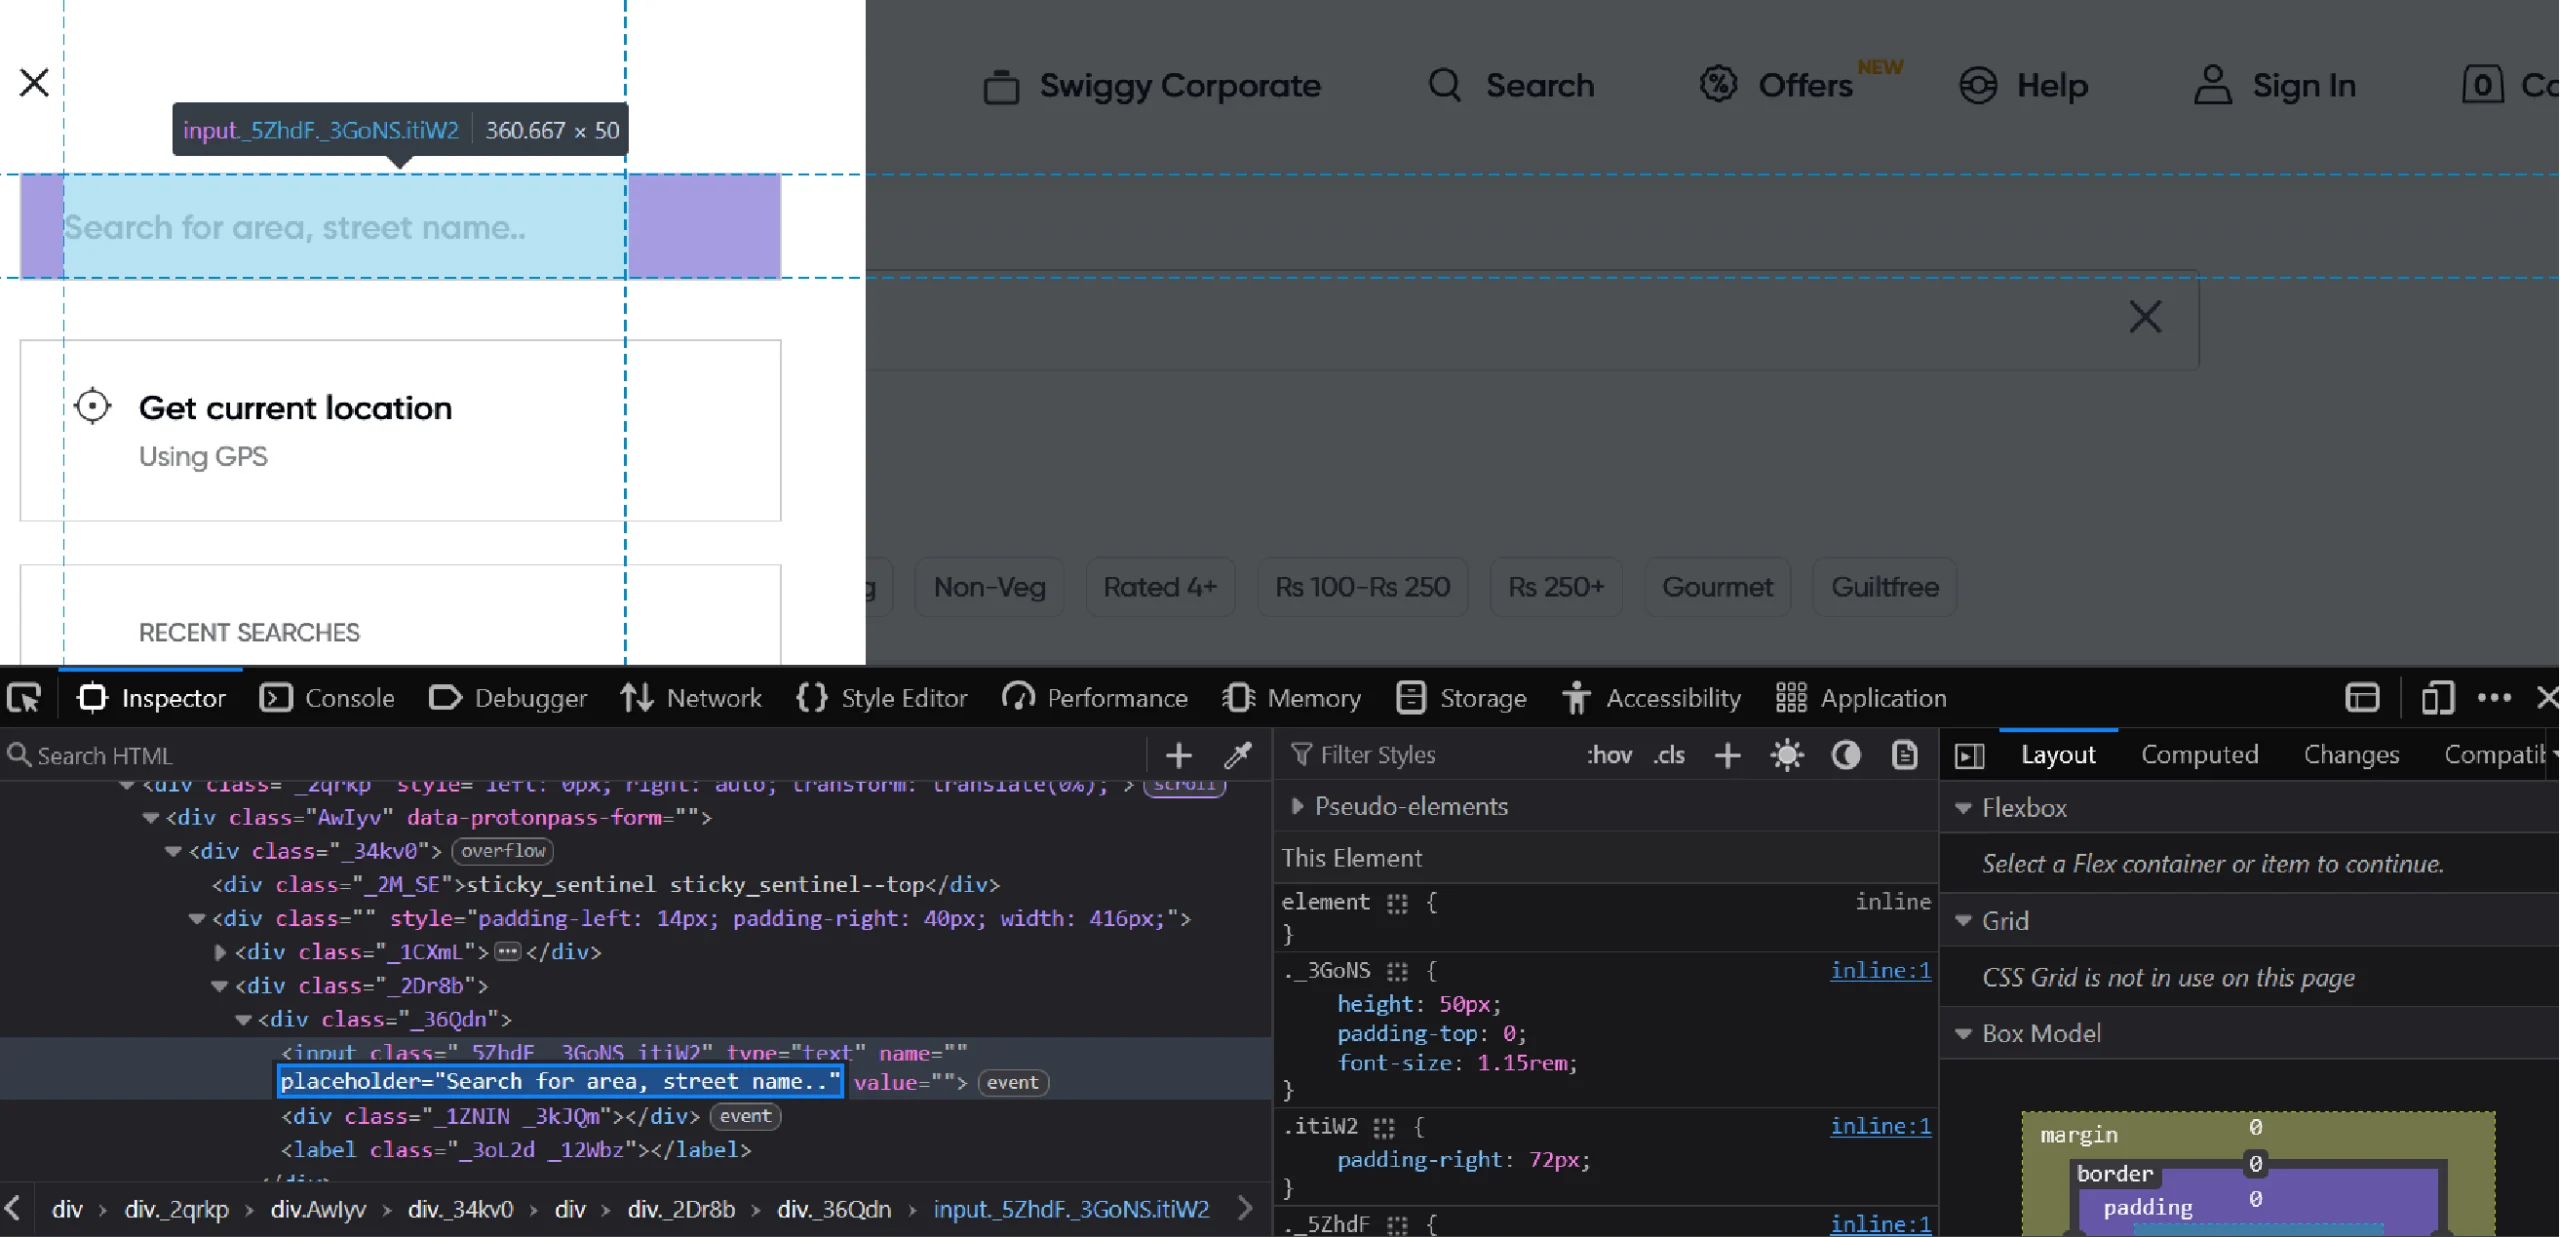Toggle the Rs 250+ filter chip
The width and height of the screenshot is (2560, 1237).
pyautogui.click(x=1556, y=587)
